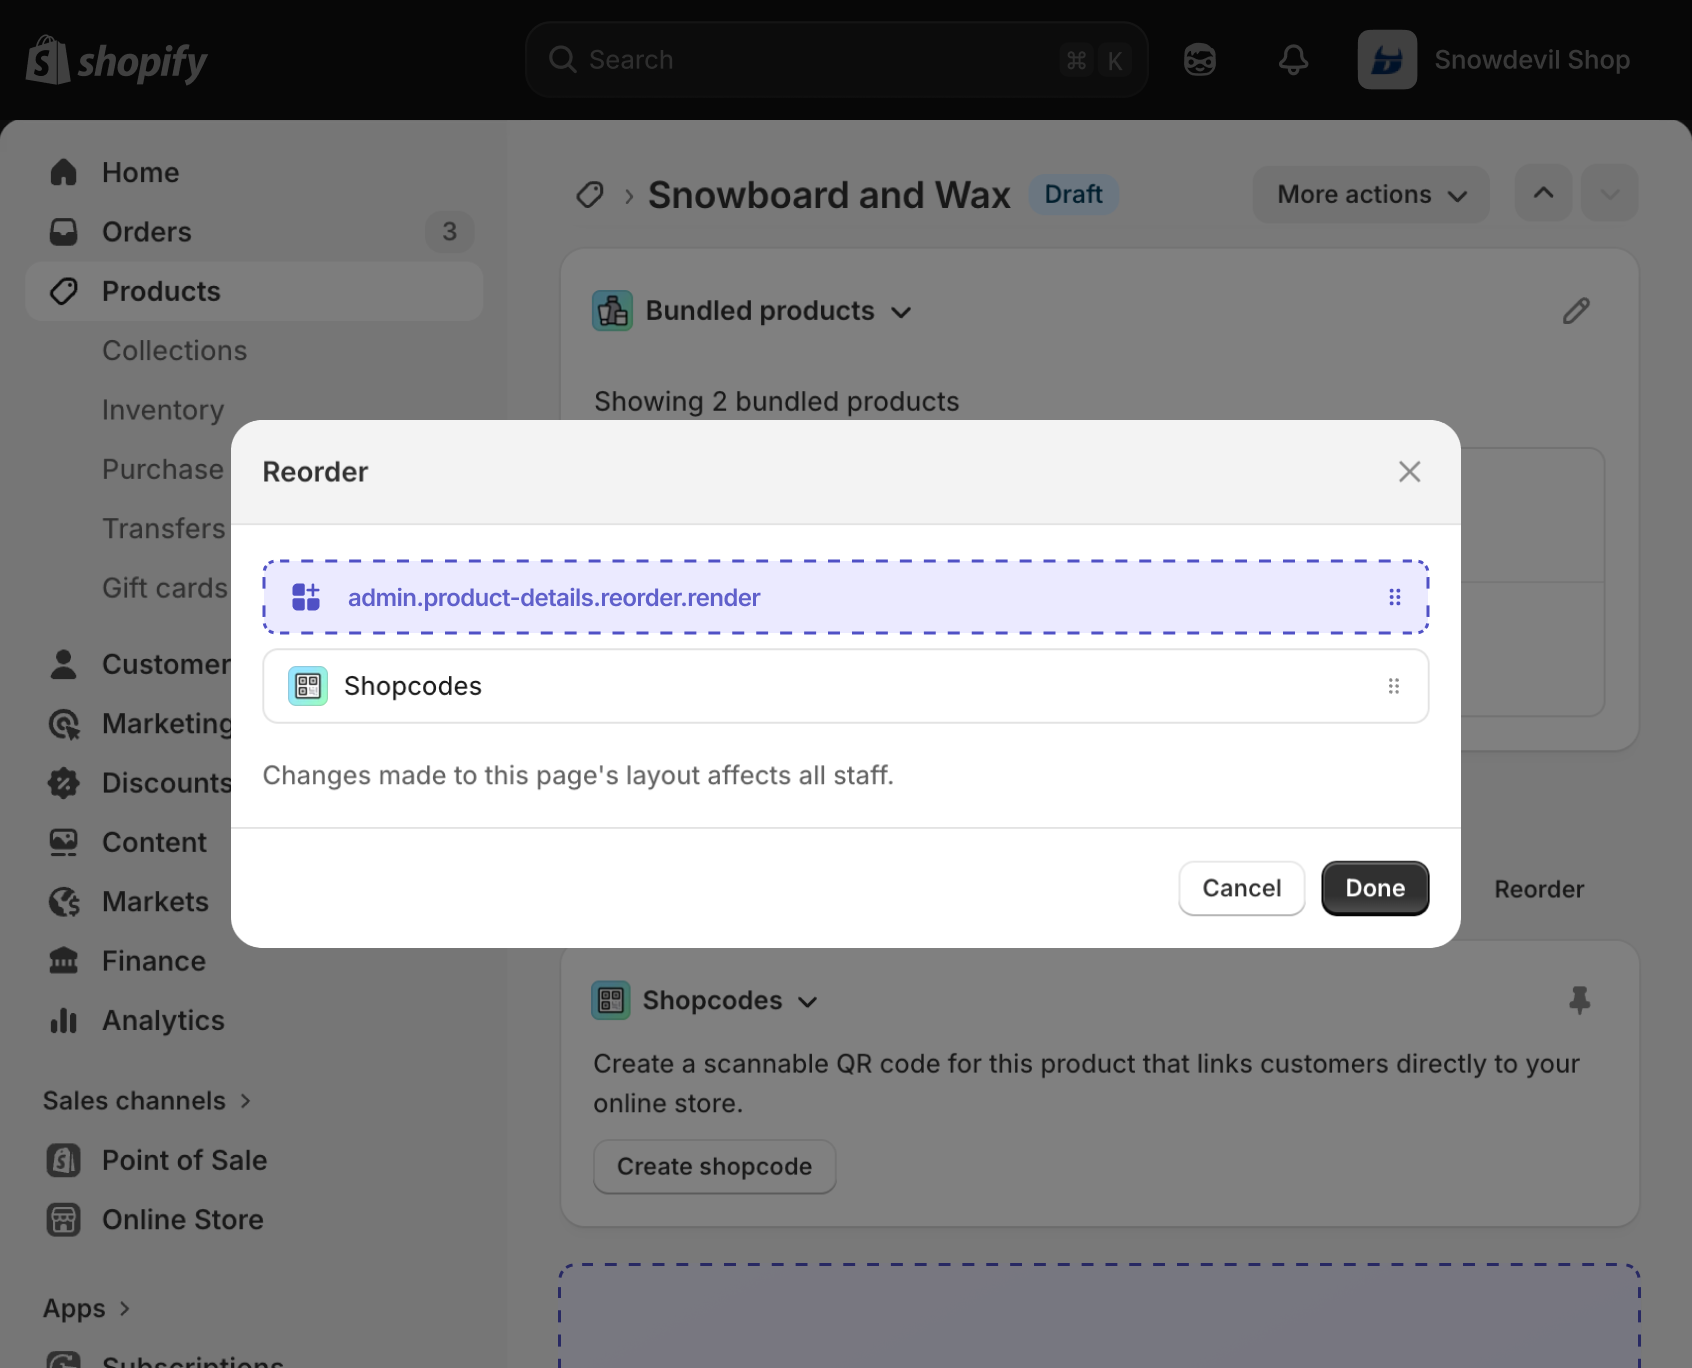Close the Reorder dialog
This screenshot has width=1692, height=1368.
click(x=1409, y=472)
